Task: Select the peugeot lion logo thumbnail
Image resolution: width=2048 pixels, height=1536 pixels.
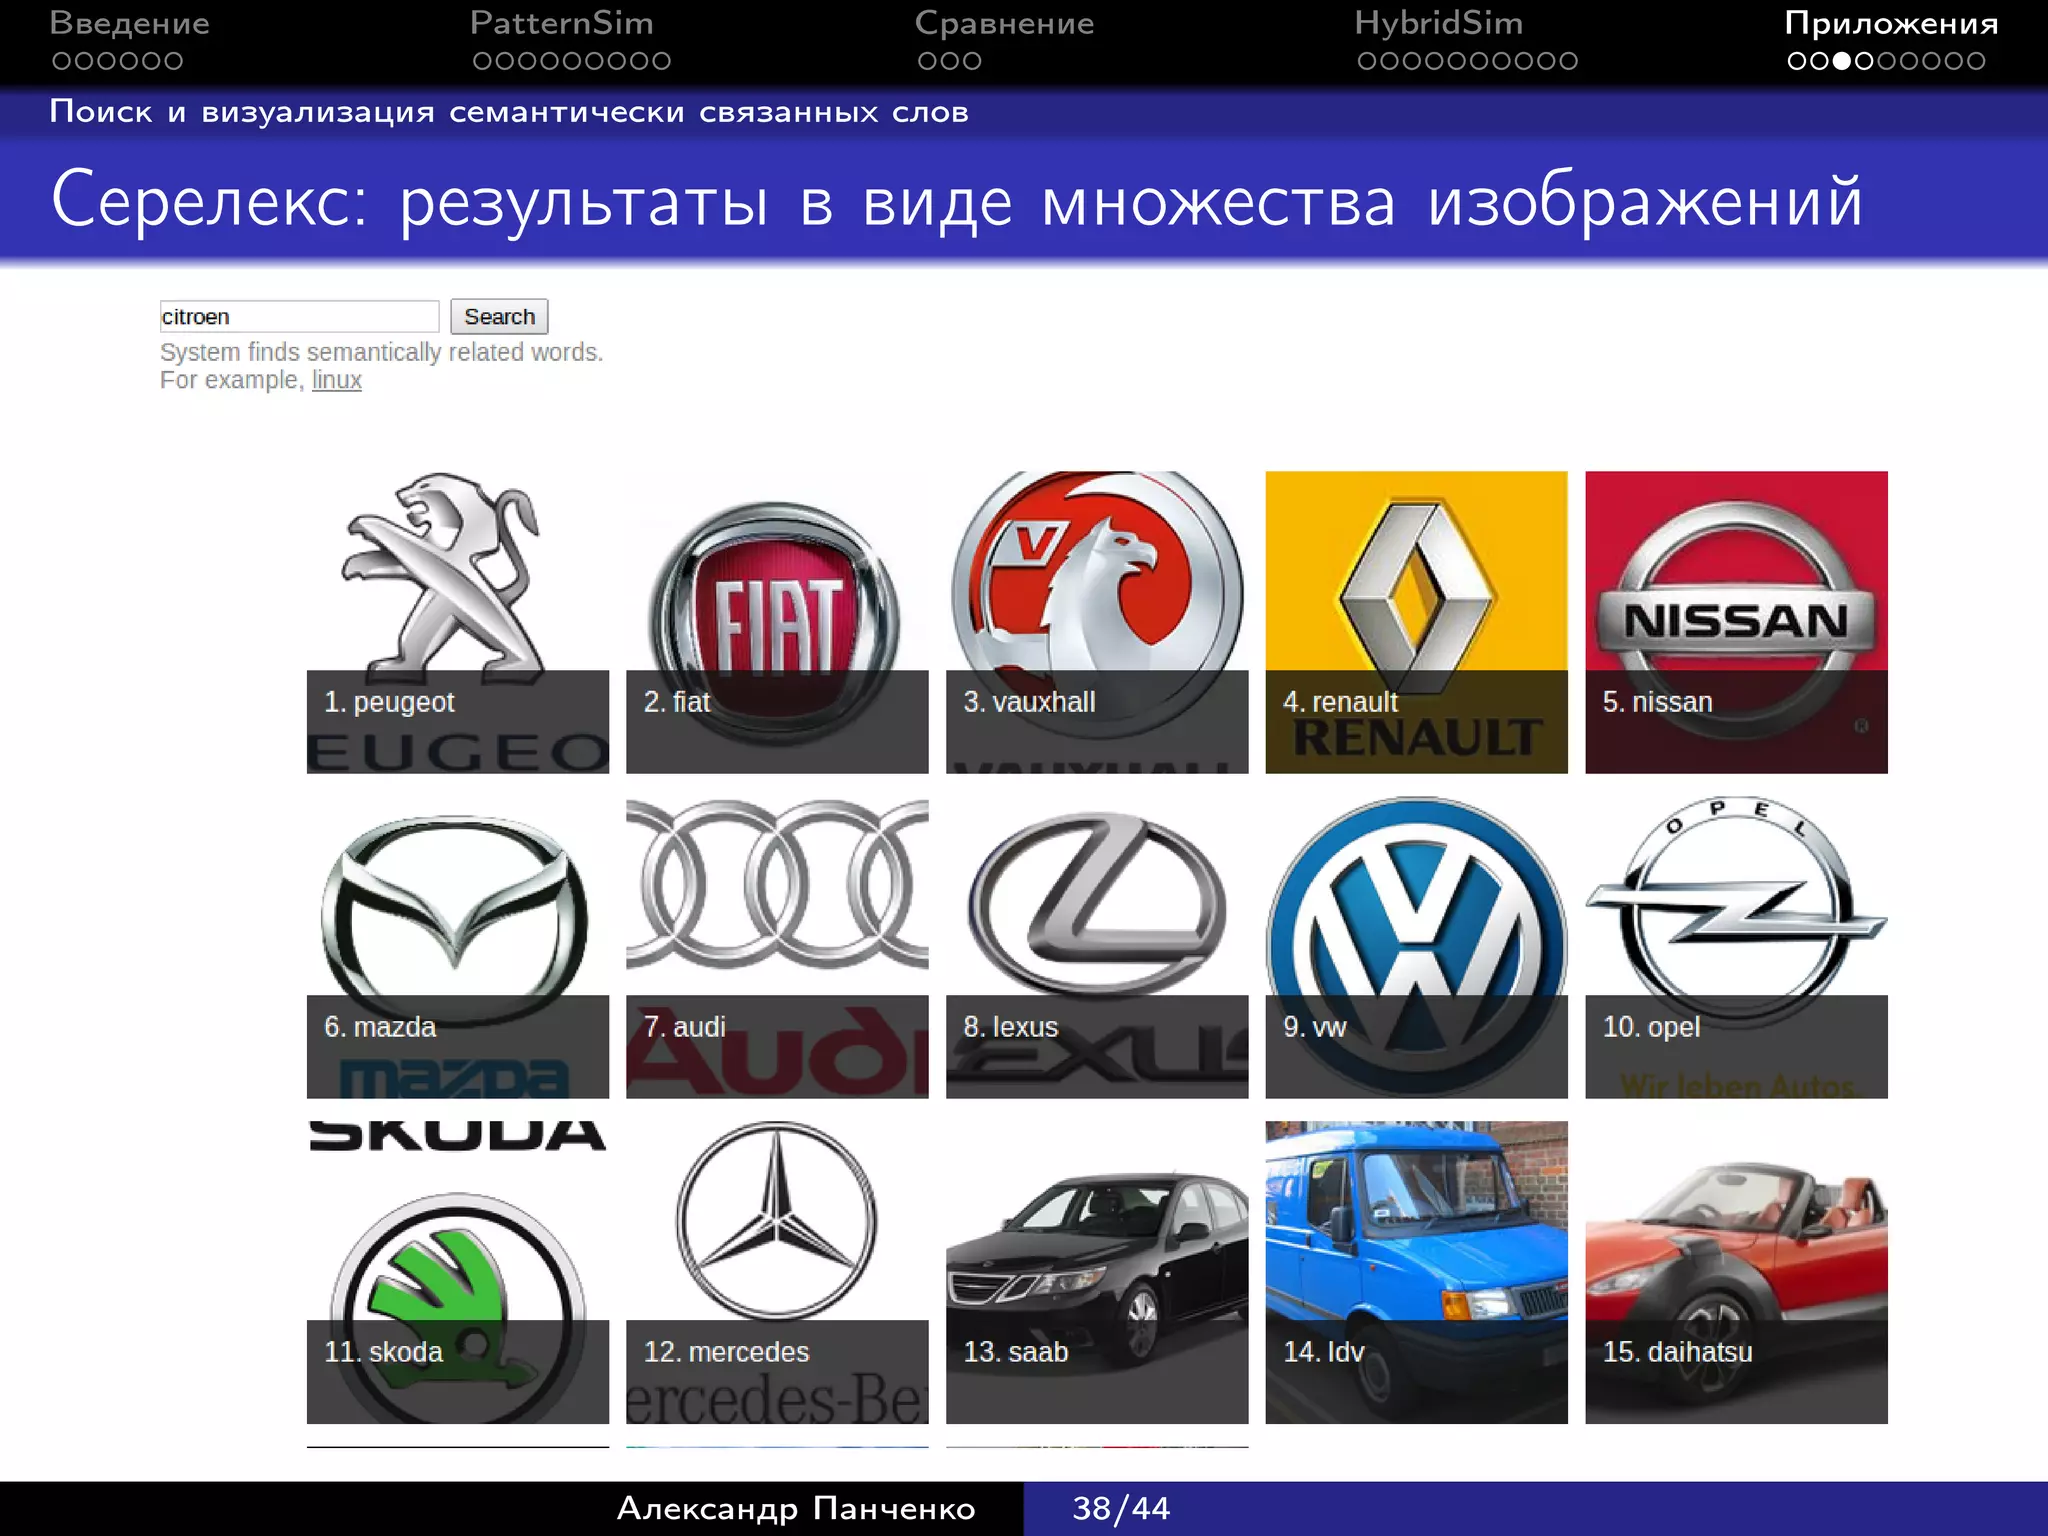Action: click(457, 622)
